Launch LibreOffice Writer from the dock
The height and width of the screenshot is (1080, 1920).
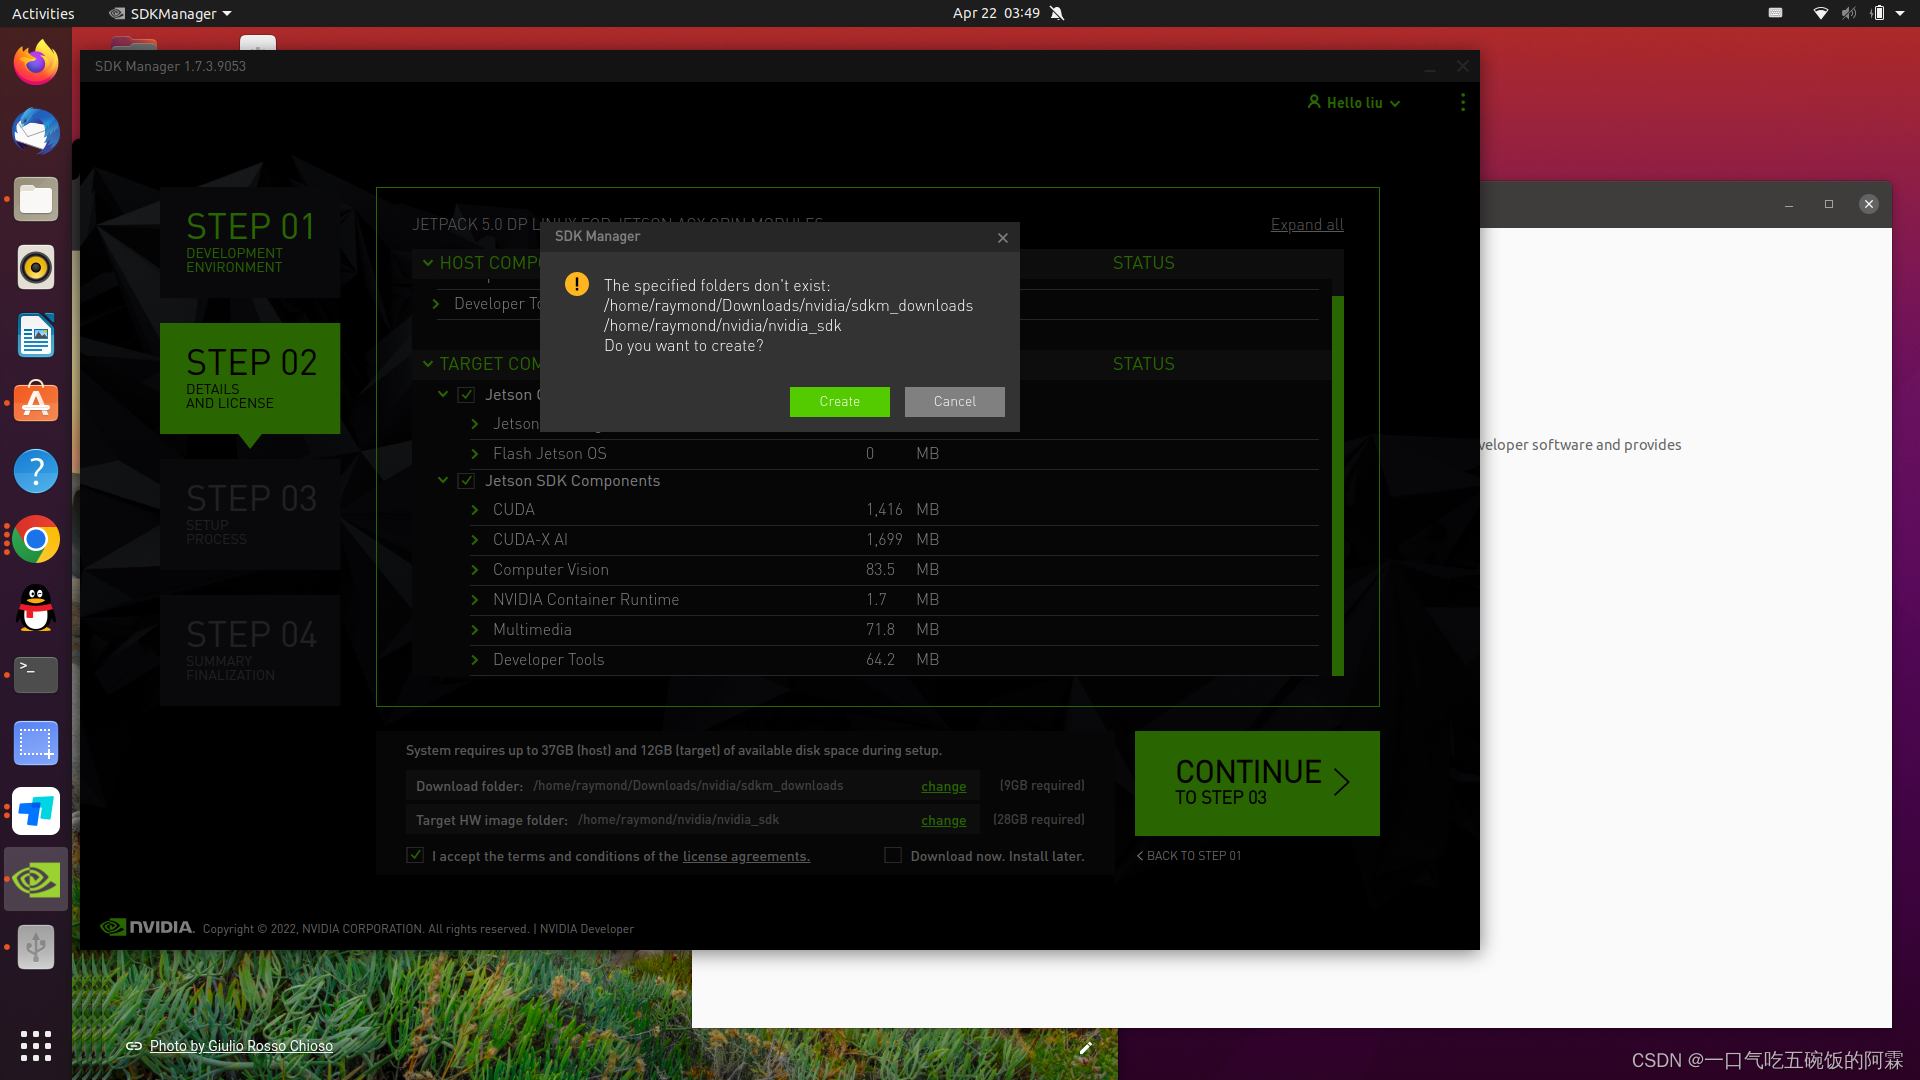36,335
